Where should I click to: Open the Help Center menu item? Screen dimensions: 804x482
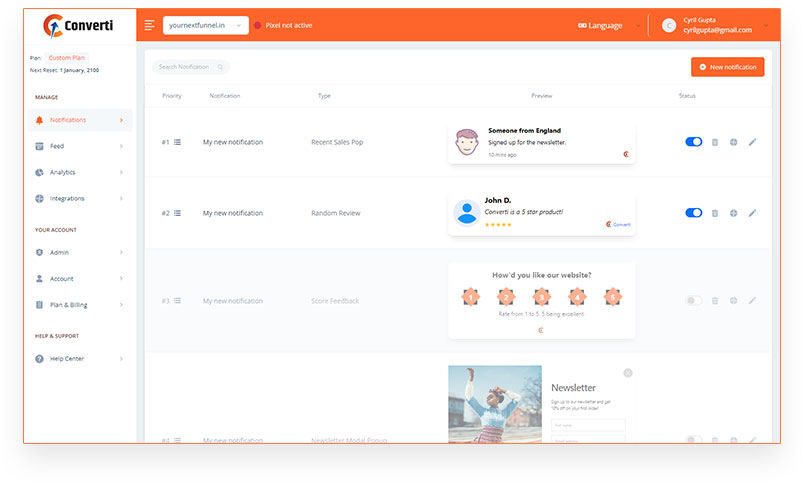pos(80,358)
